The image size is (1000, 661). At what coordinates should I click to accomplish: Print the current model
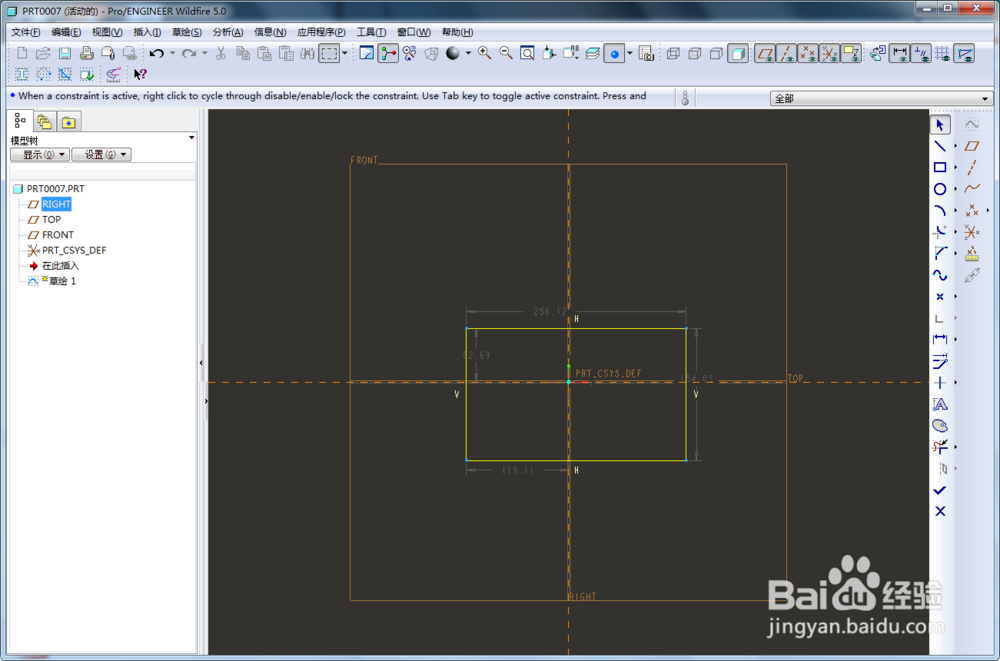pos(87,54)
